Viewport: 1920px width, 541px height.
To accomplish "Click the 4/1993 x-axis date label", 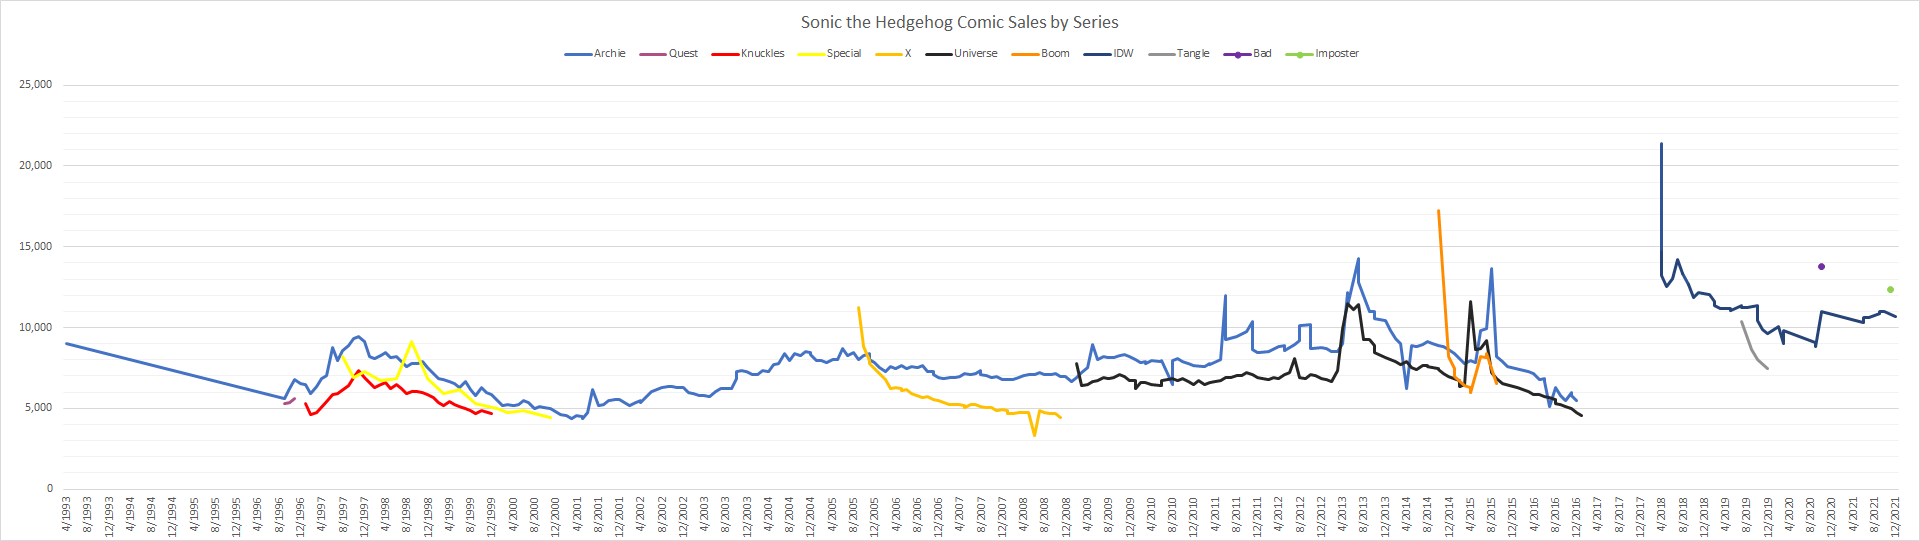I will click(x=67, y=513).
